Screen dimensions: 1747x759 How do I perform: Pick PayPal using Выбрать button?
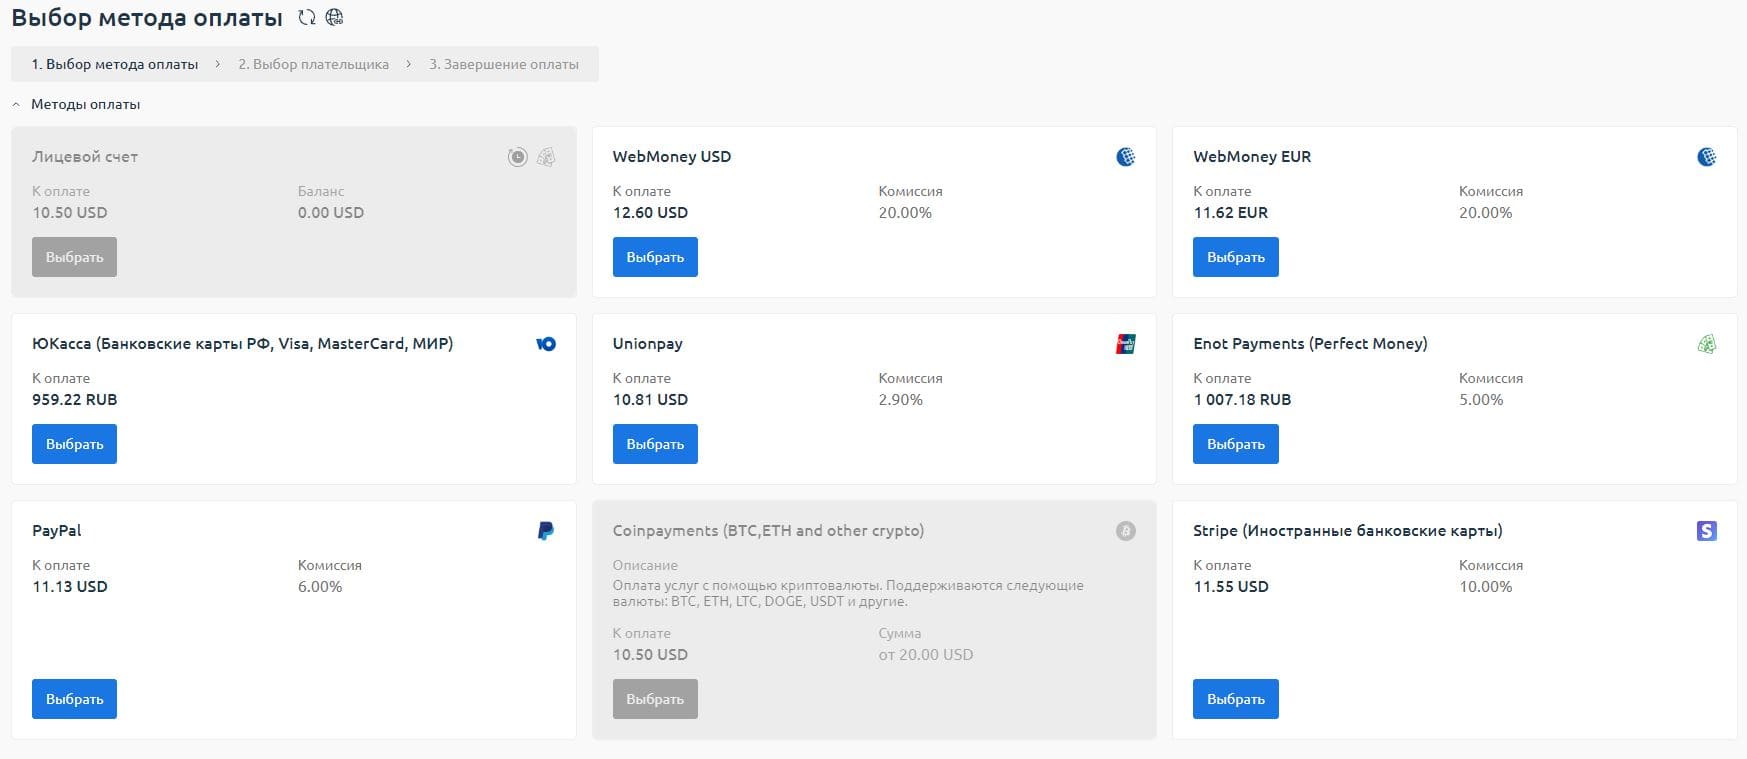74,699
